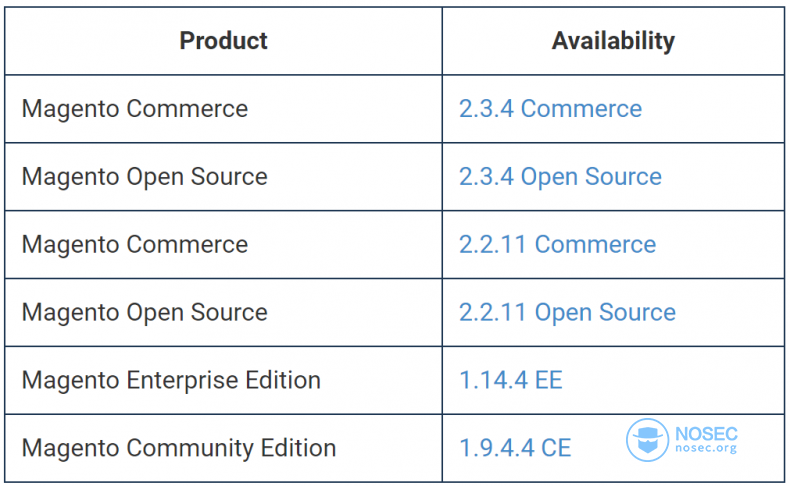Select Magento Commerce text in the 2.2.11 row
Screen dimensions: 790x486
(135, 244)
